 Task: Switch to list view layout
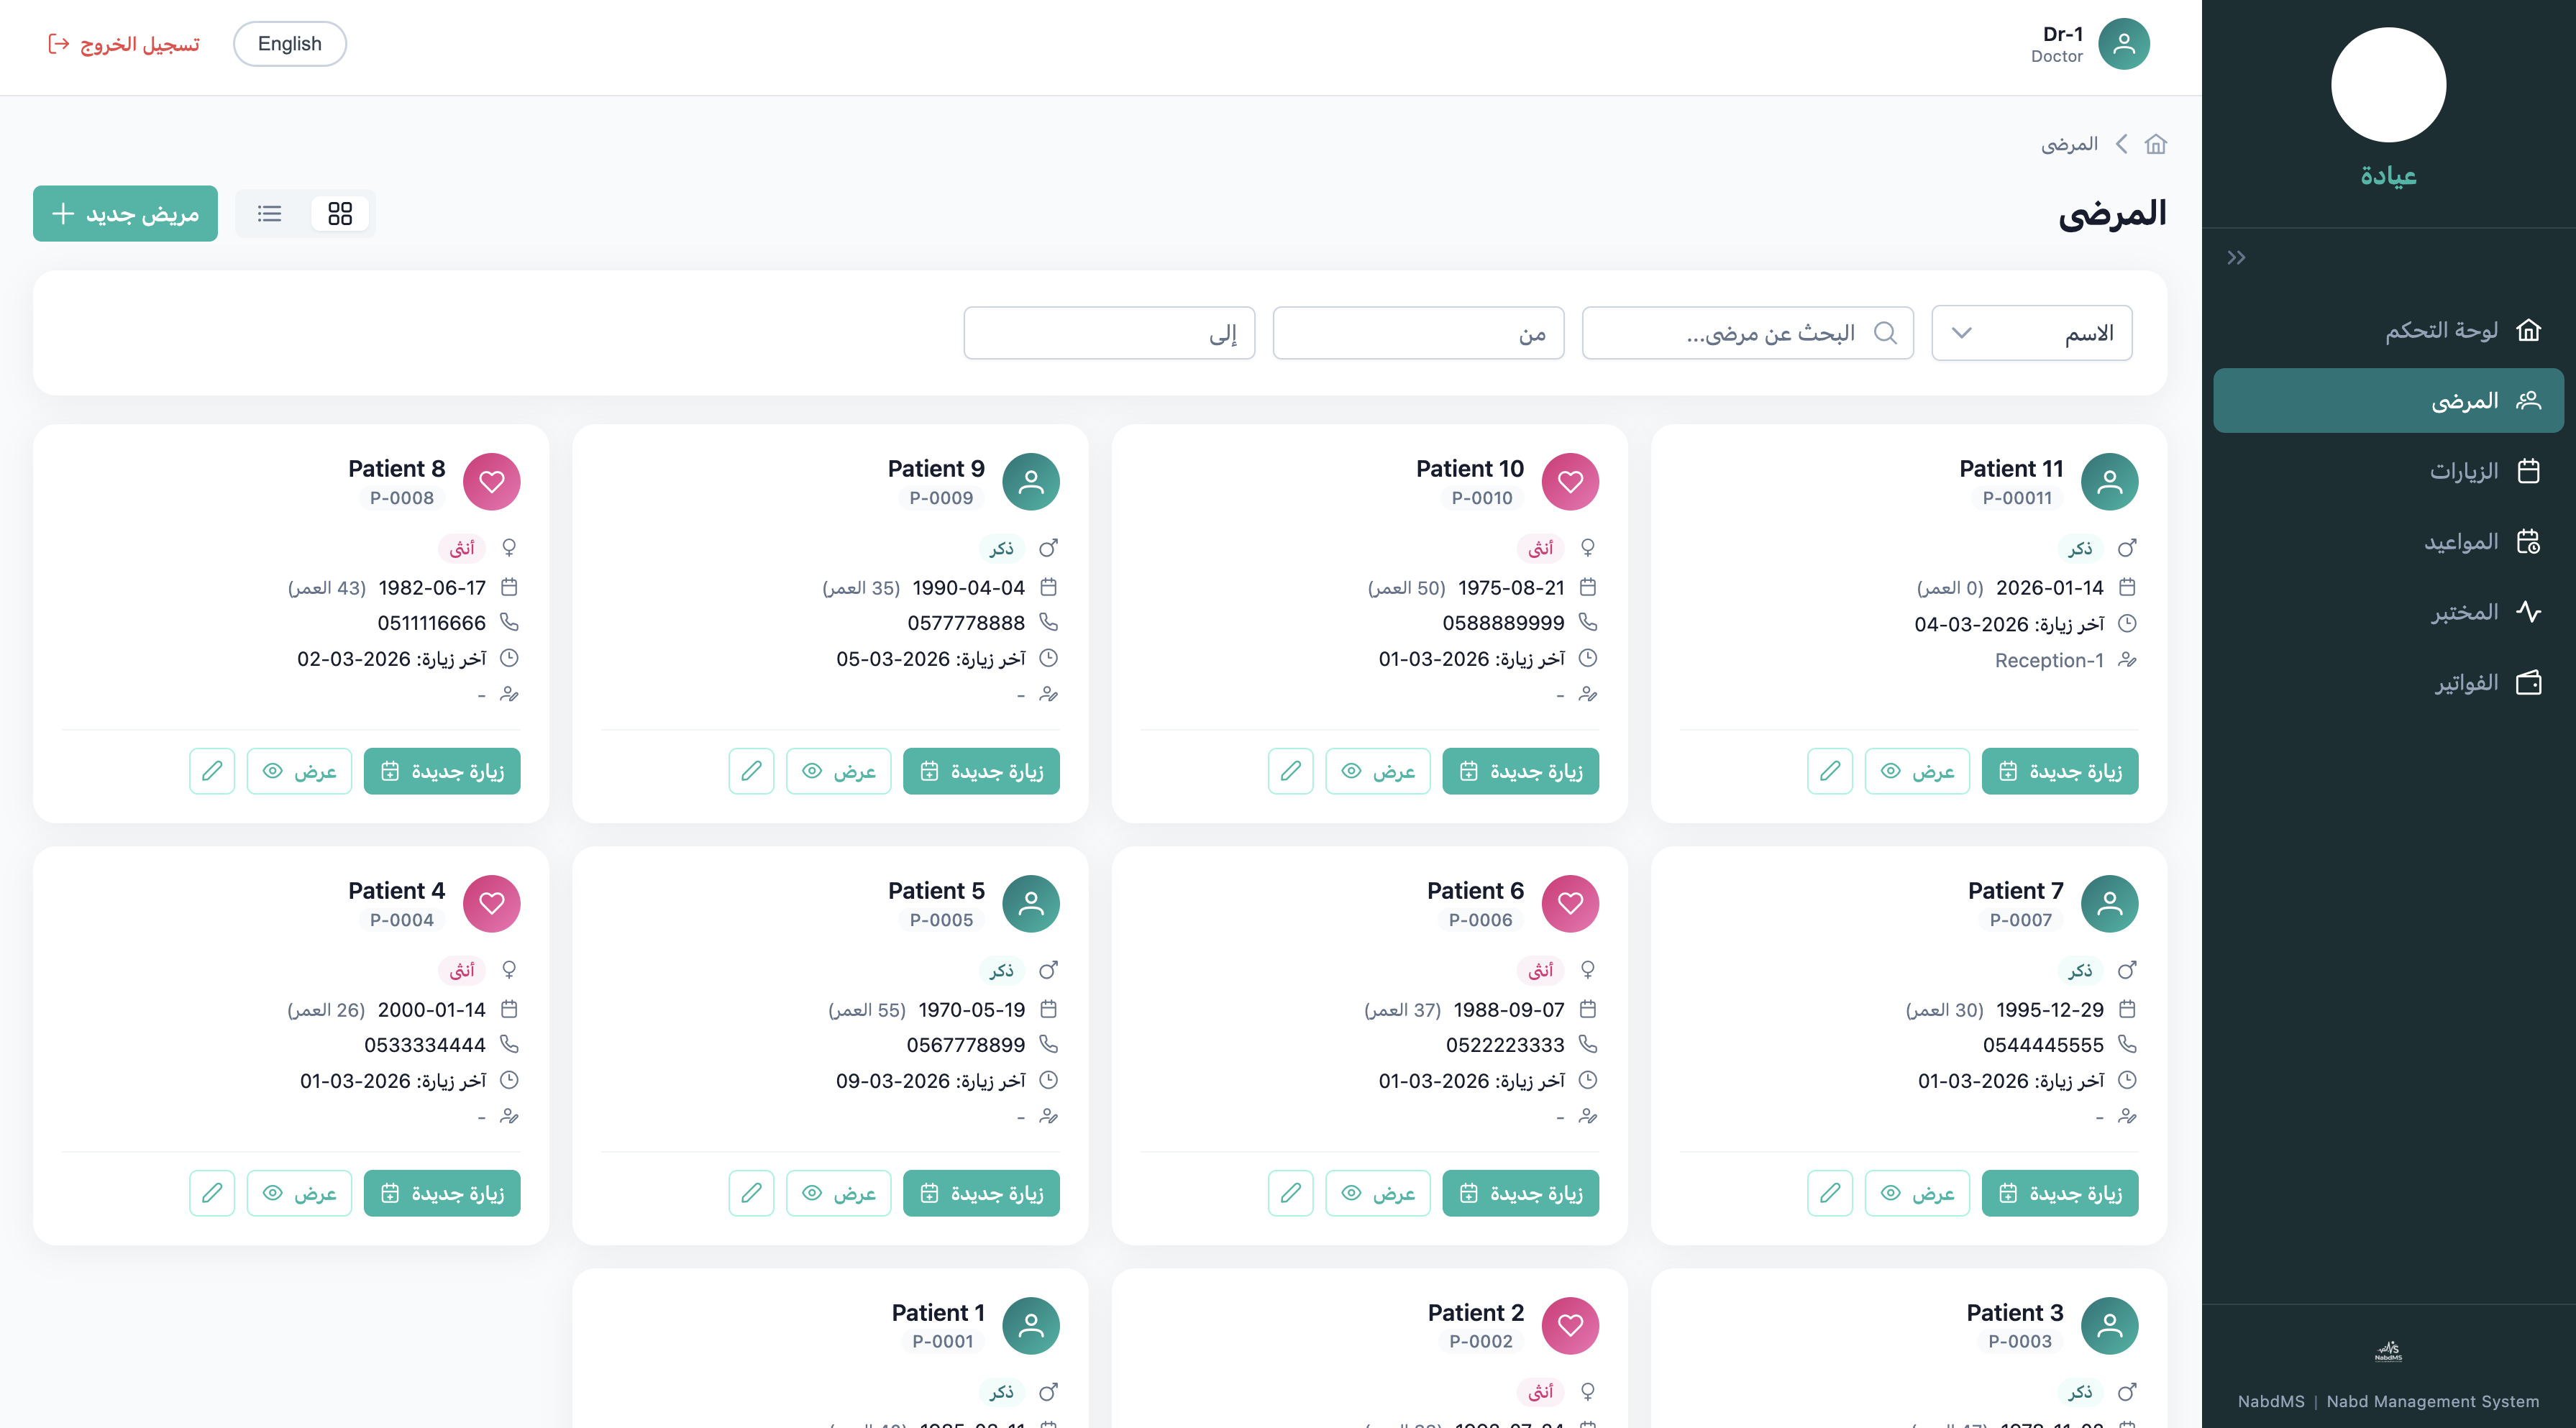(269, 213)
